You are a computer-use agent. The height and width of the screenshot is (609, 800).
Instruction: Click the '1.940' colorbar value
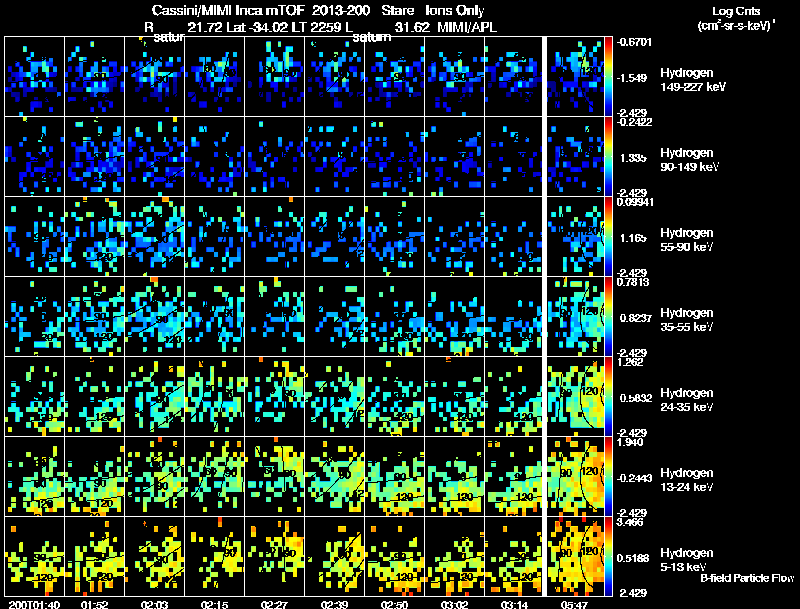pyautogui.click(x=630, y=442)
